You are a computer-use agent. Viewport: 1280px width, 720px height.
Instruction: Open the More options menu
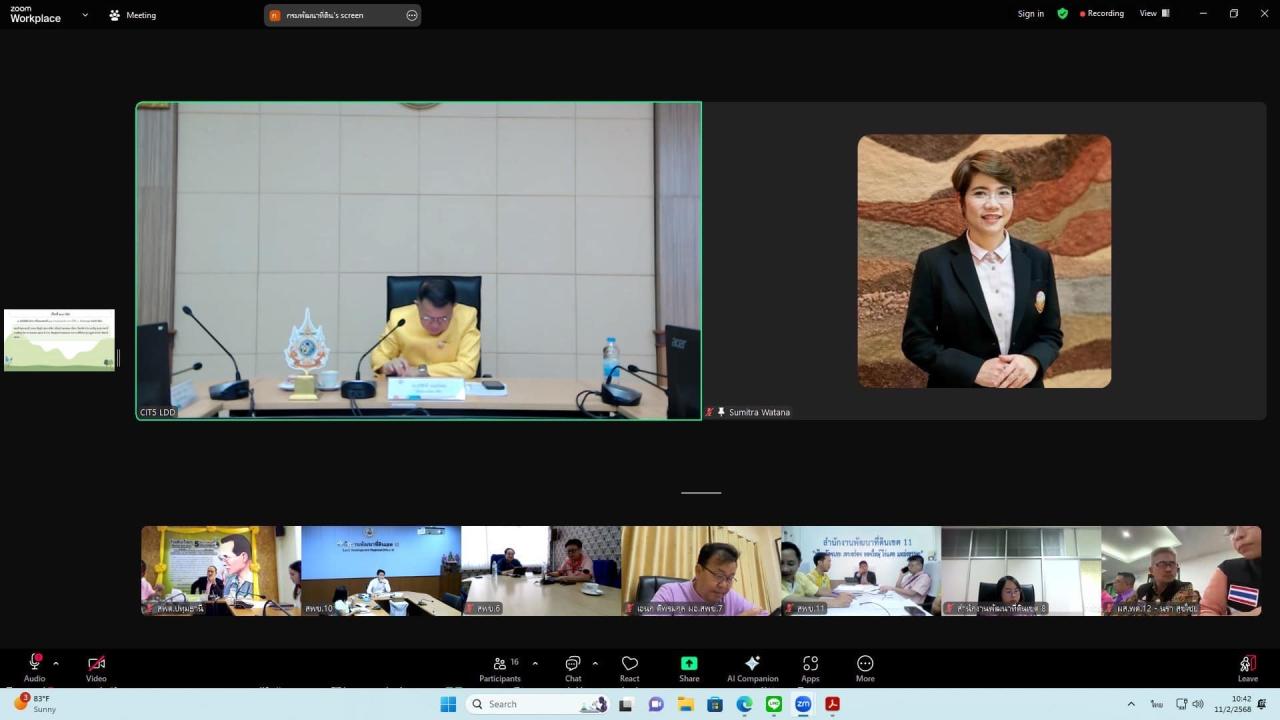tap(865, 665)
